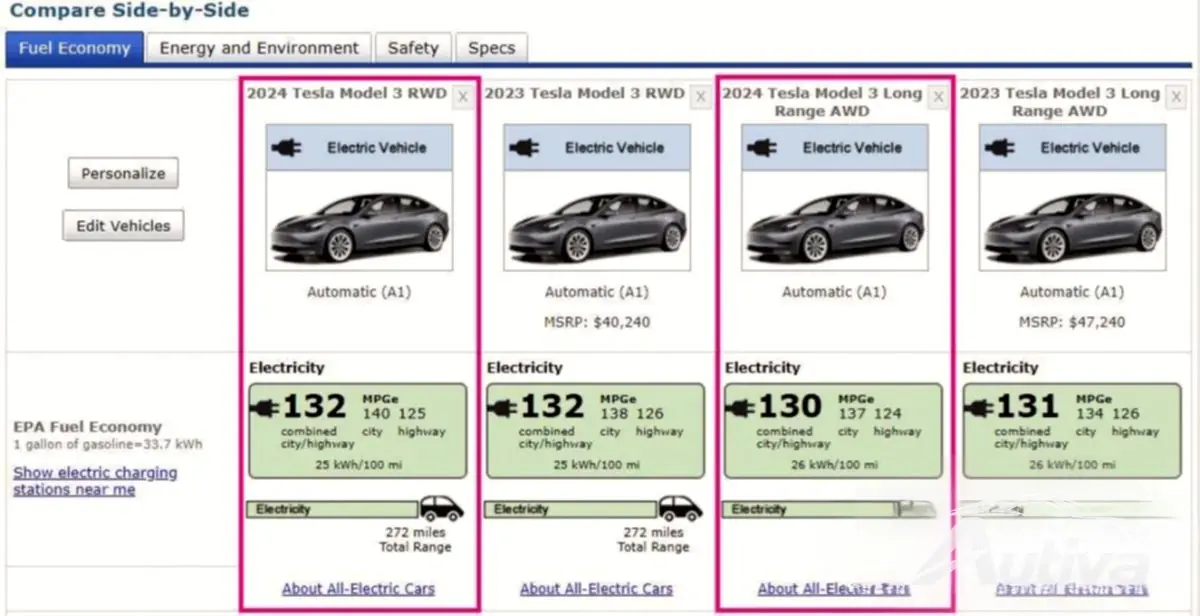
Task: Click plug icon in 2024 RWD Electric Vehicle banner
Action: click(286, 147)
